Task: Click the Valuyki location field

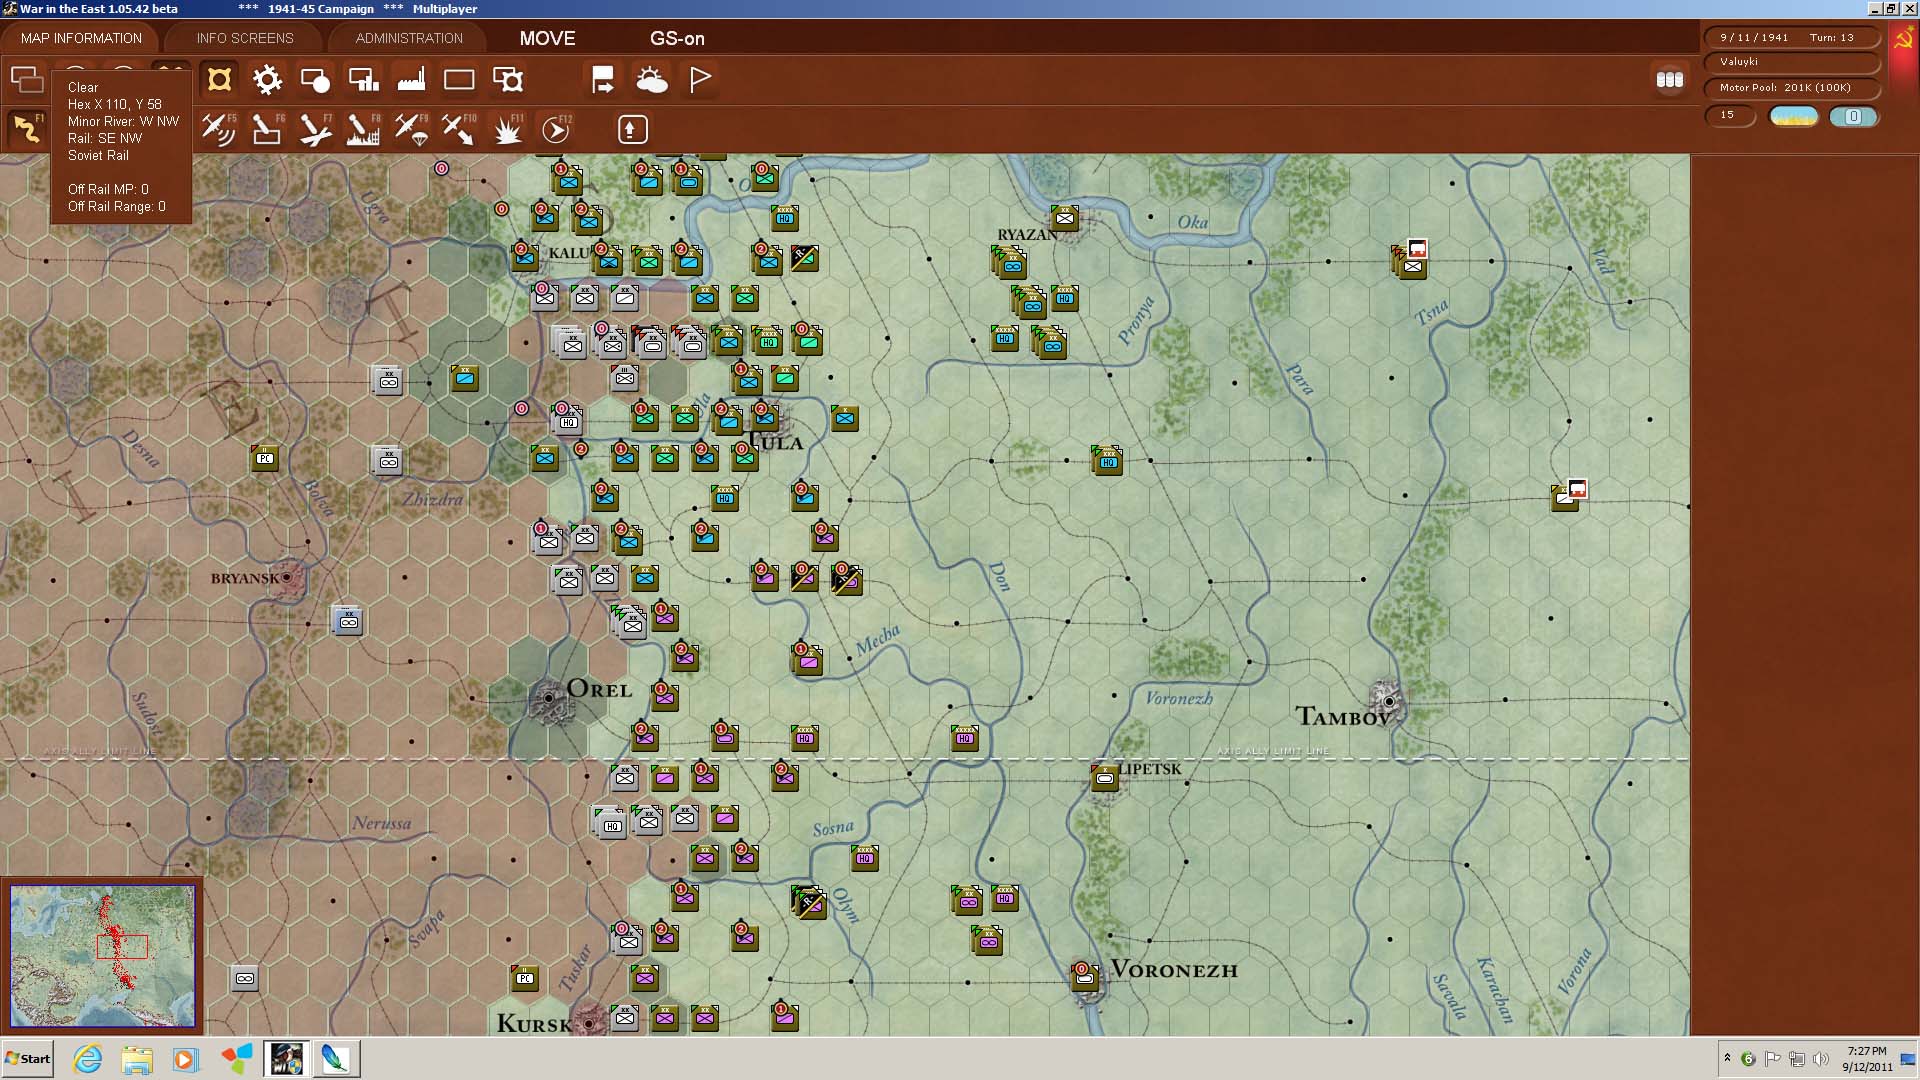Action: tap(1790, 62)
